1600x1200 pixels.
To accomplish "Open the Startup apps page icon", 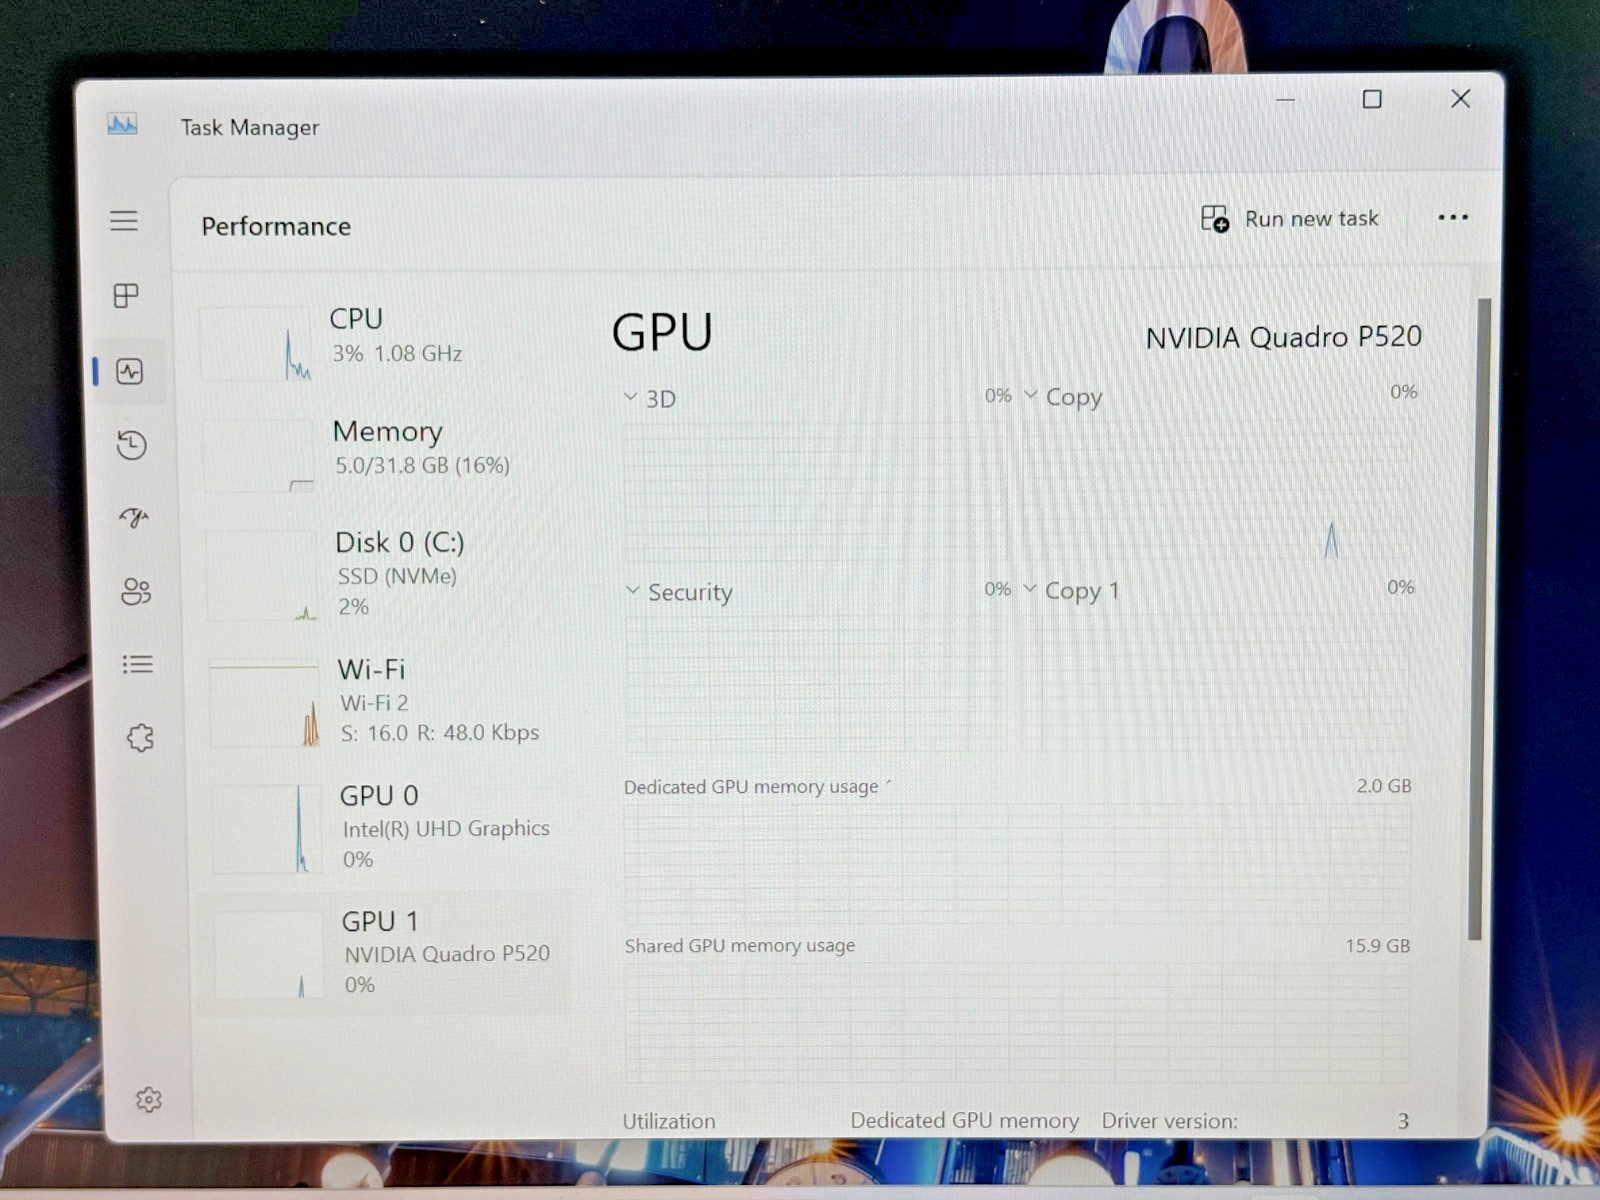I will point(134,517).
